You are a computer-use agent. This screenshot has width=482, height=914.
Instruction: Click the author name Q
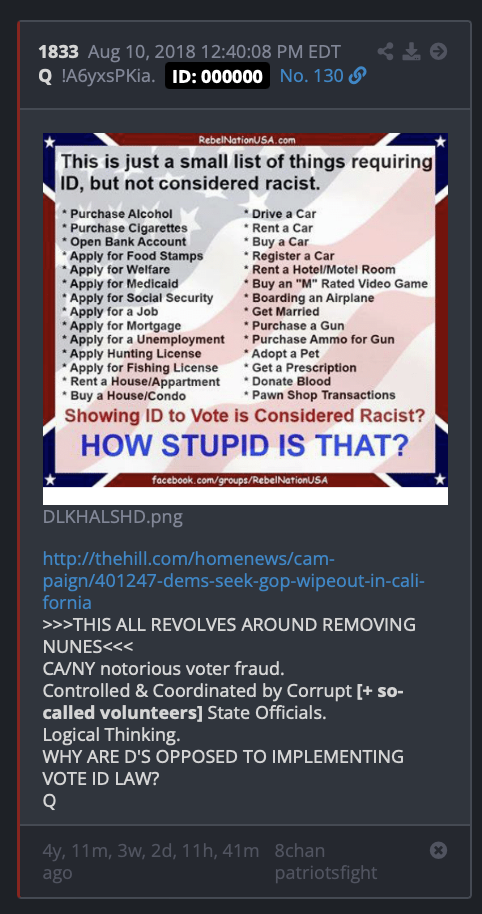(45, 76)
